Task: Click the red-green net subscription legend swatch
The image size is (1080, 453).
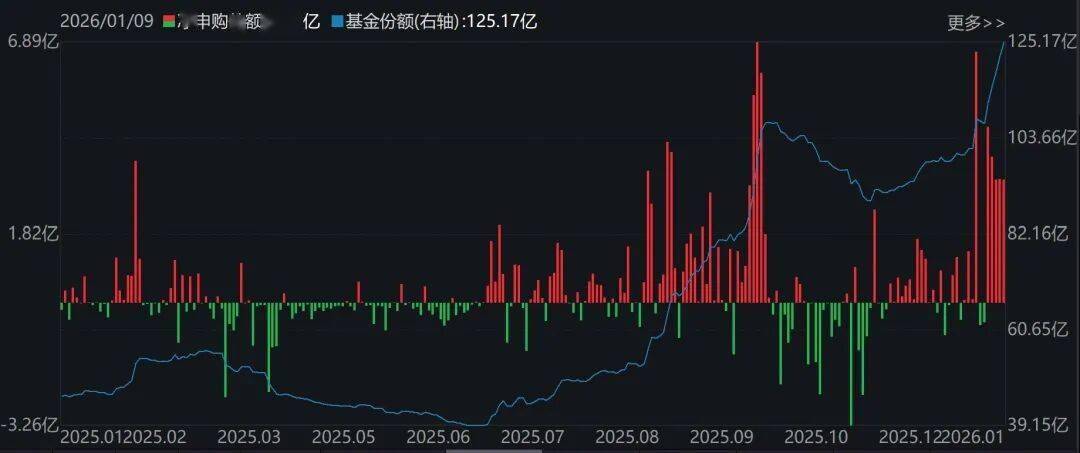Action: click(168, 22)
